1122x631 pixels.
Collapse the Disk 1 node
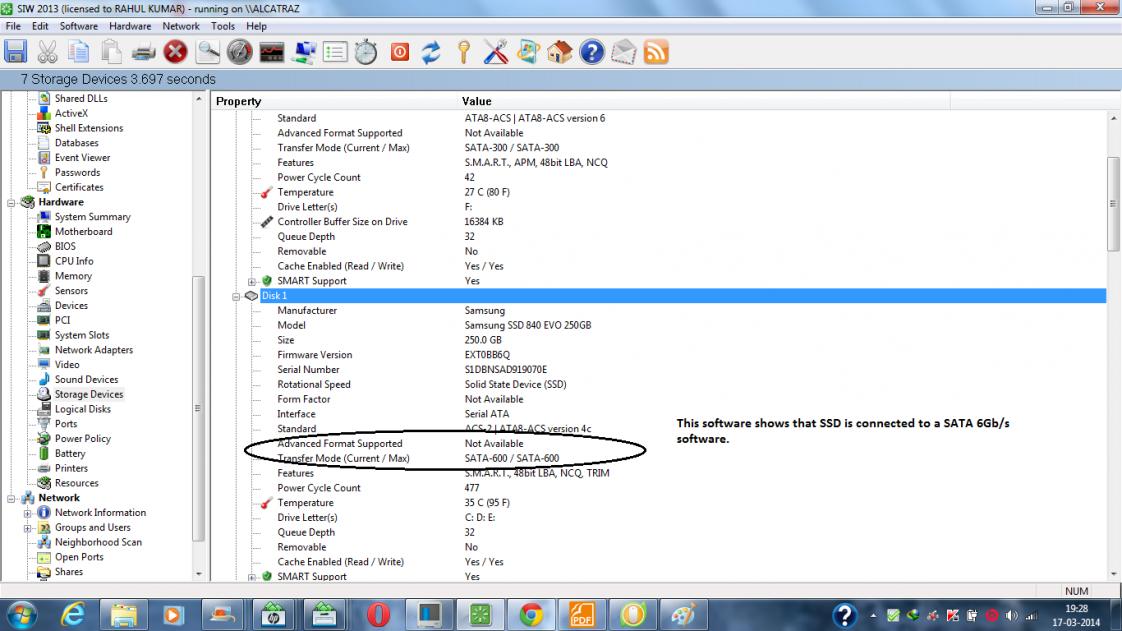point(239,296)
